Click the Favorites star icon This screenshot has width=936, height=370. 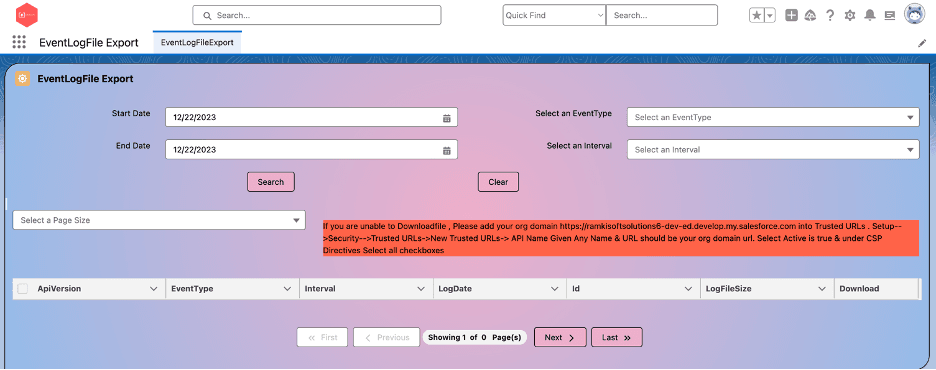tap(756, 16)
